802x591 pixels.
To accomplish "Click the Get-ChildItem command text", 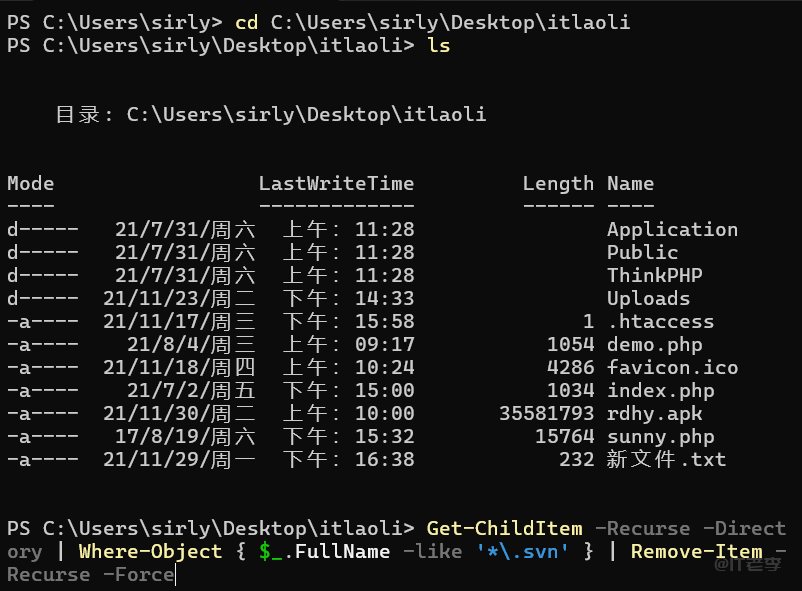I will [504, 528].
